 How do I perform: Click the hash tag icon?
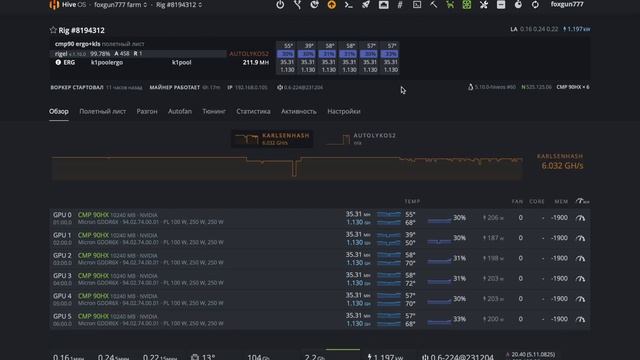tap(400, 4)
